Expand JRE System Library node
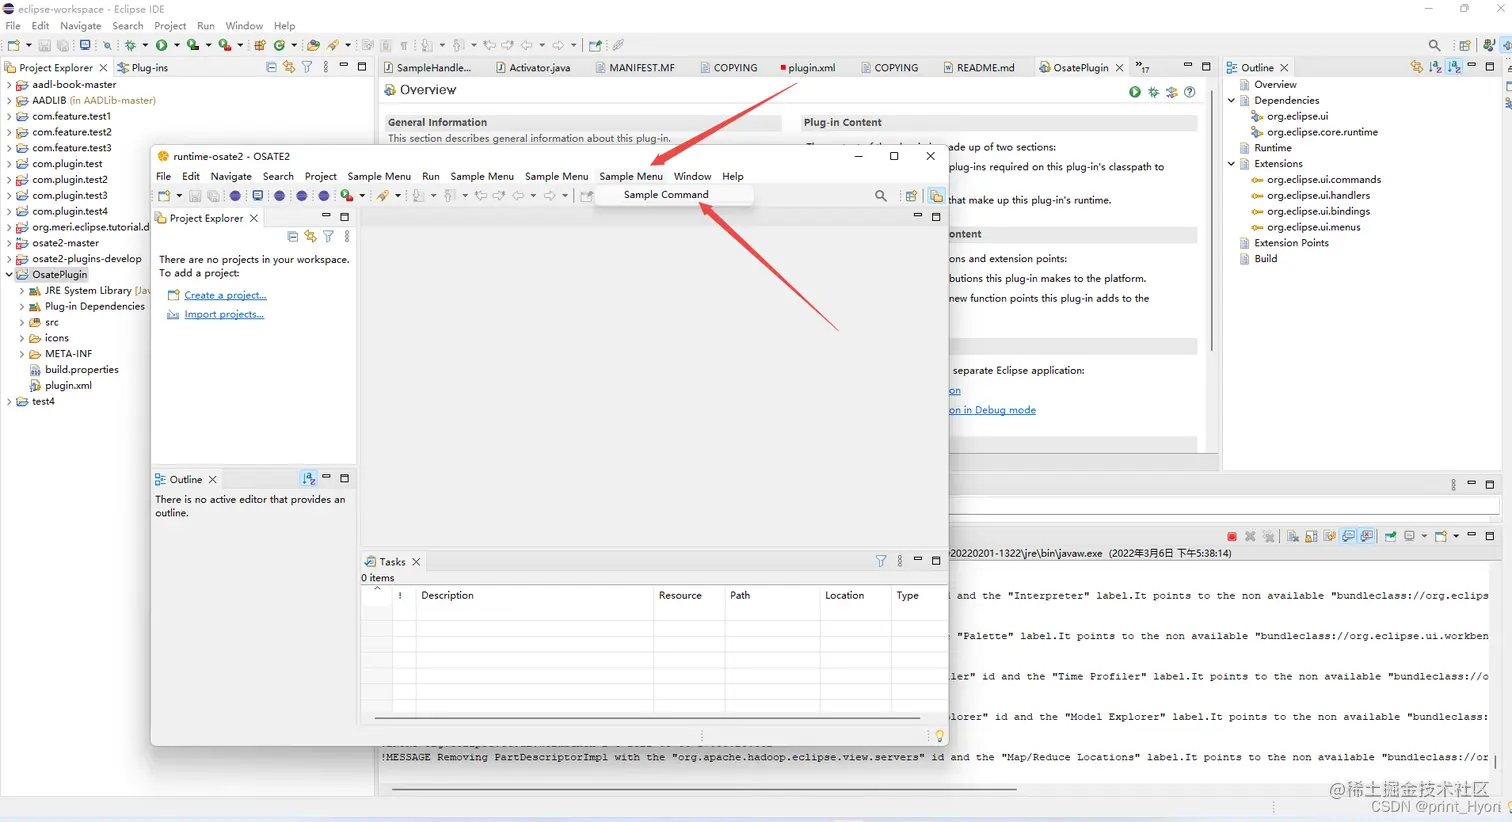Viewport: 1512px width, 822px height. (22, 291)
